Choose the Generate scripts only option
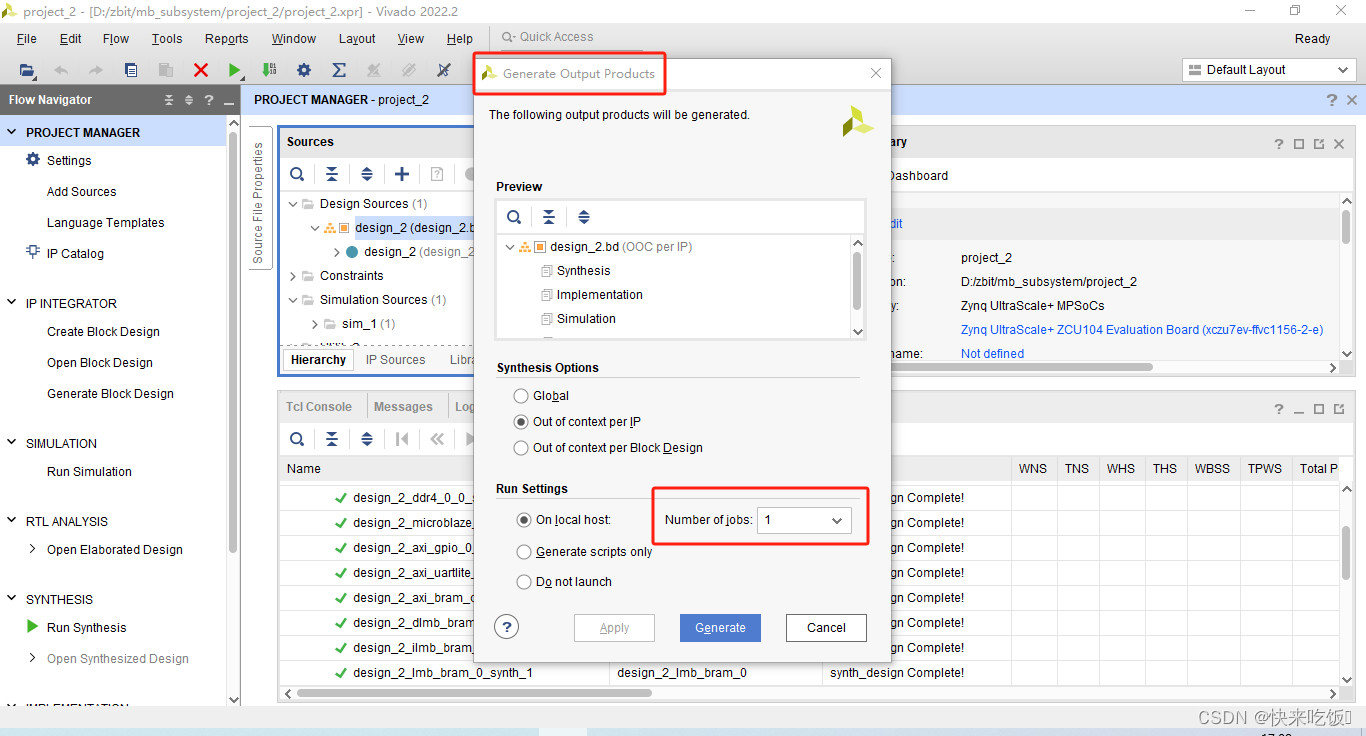Screen dimensions: 1366x736 (524, 551)
